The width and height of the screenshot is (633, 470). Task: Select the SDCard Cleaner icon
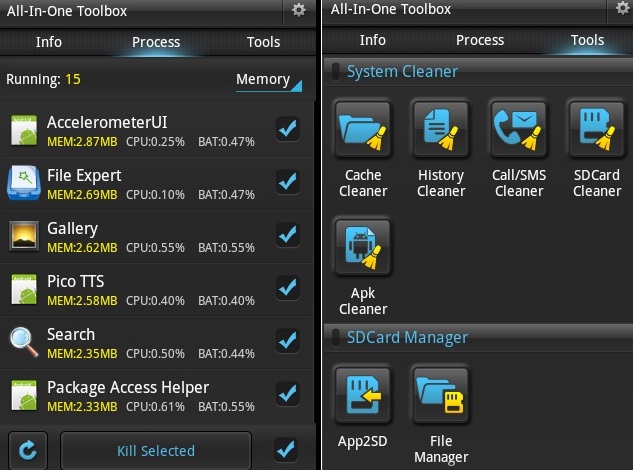(x=597, y=129)
